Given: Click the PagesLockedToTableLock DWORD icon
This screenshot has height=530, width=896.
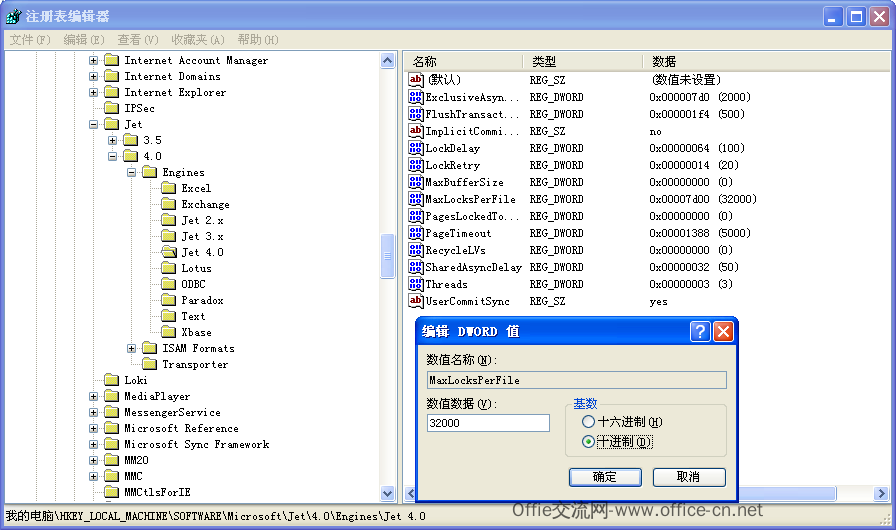Looking at the screenshot, I should pyautogui.click(x=415, y=216).
